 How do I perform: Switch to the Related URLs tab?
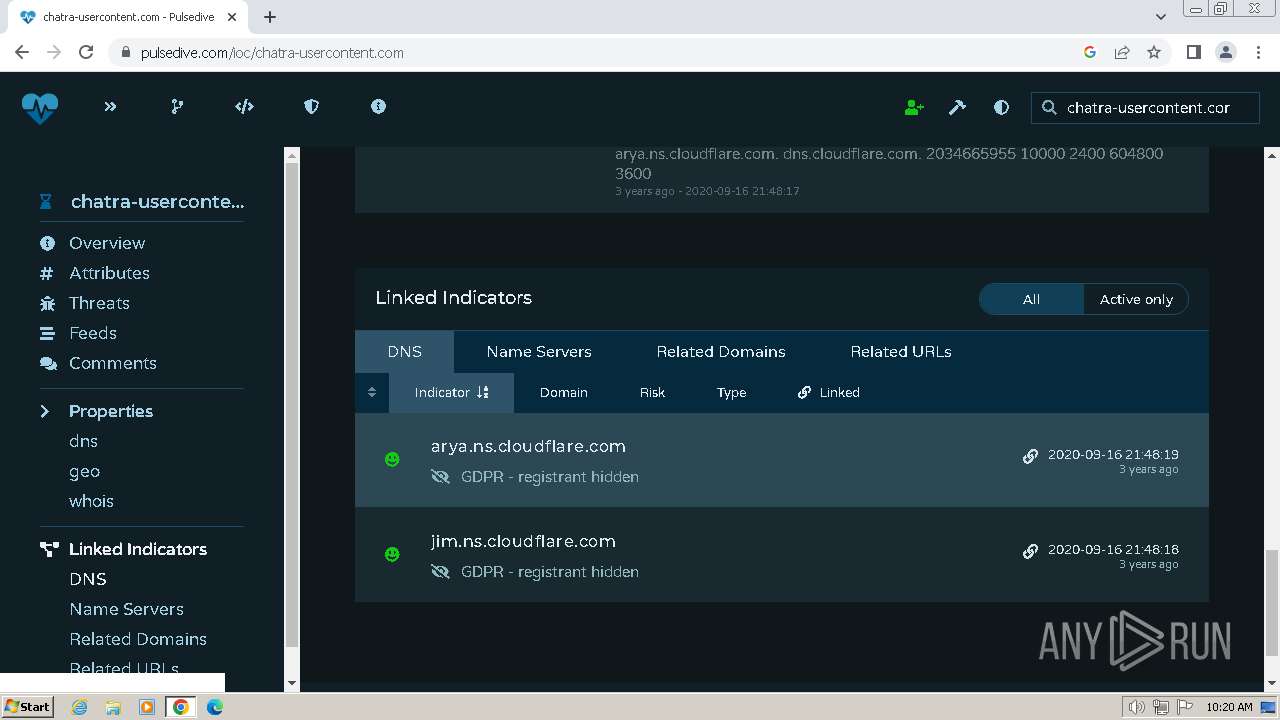[901, 352]
